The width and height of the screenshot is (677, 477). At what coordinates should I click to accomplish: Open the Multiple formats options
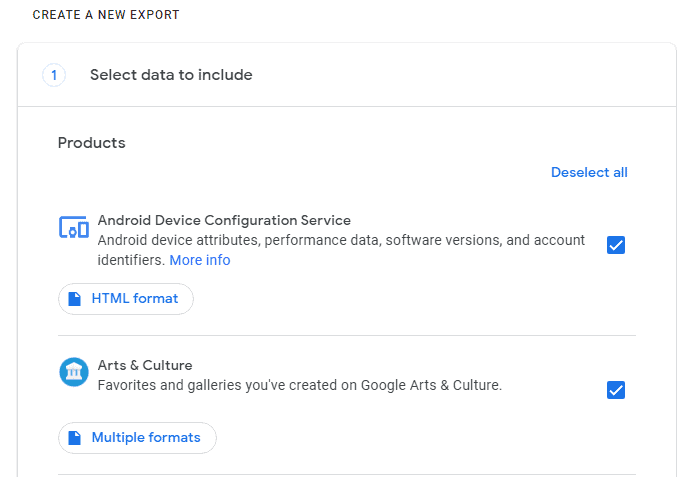pyautogui.click(x=137, y=438)
